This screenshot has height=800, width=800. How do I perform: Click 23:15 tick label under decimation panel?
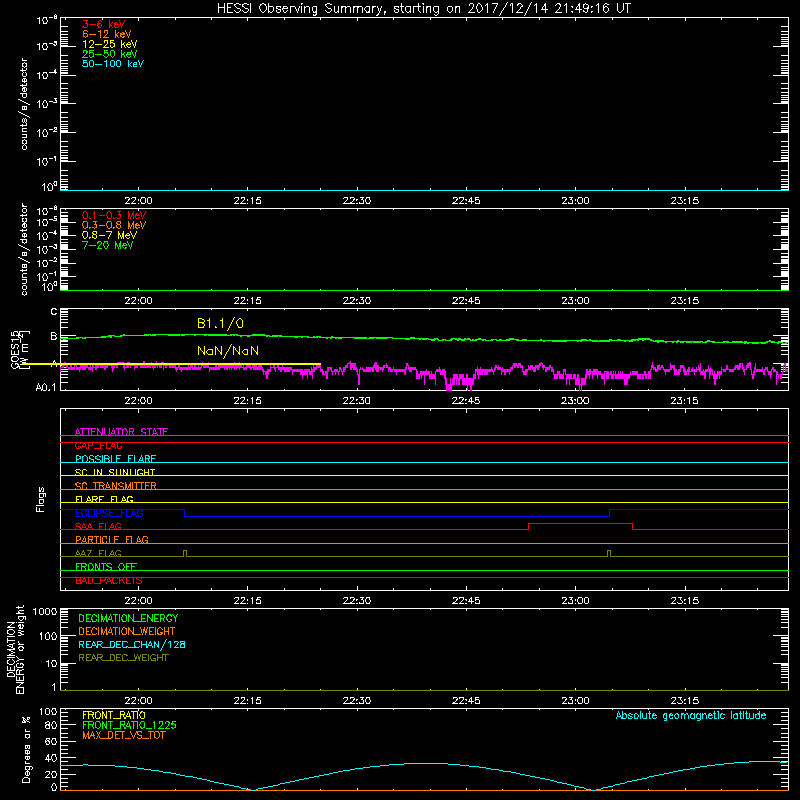pyautogui.click(x=684, y=701)
